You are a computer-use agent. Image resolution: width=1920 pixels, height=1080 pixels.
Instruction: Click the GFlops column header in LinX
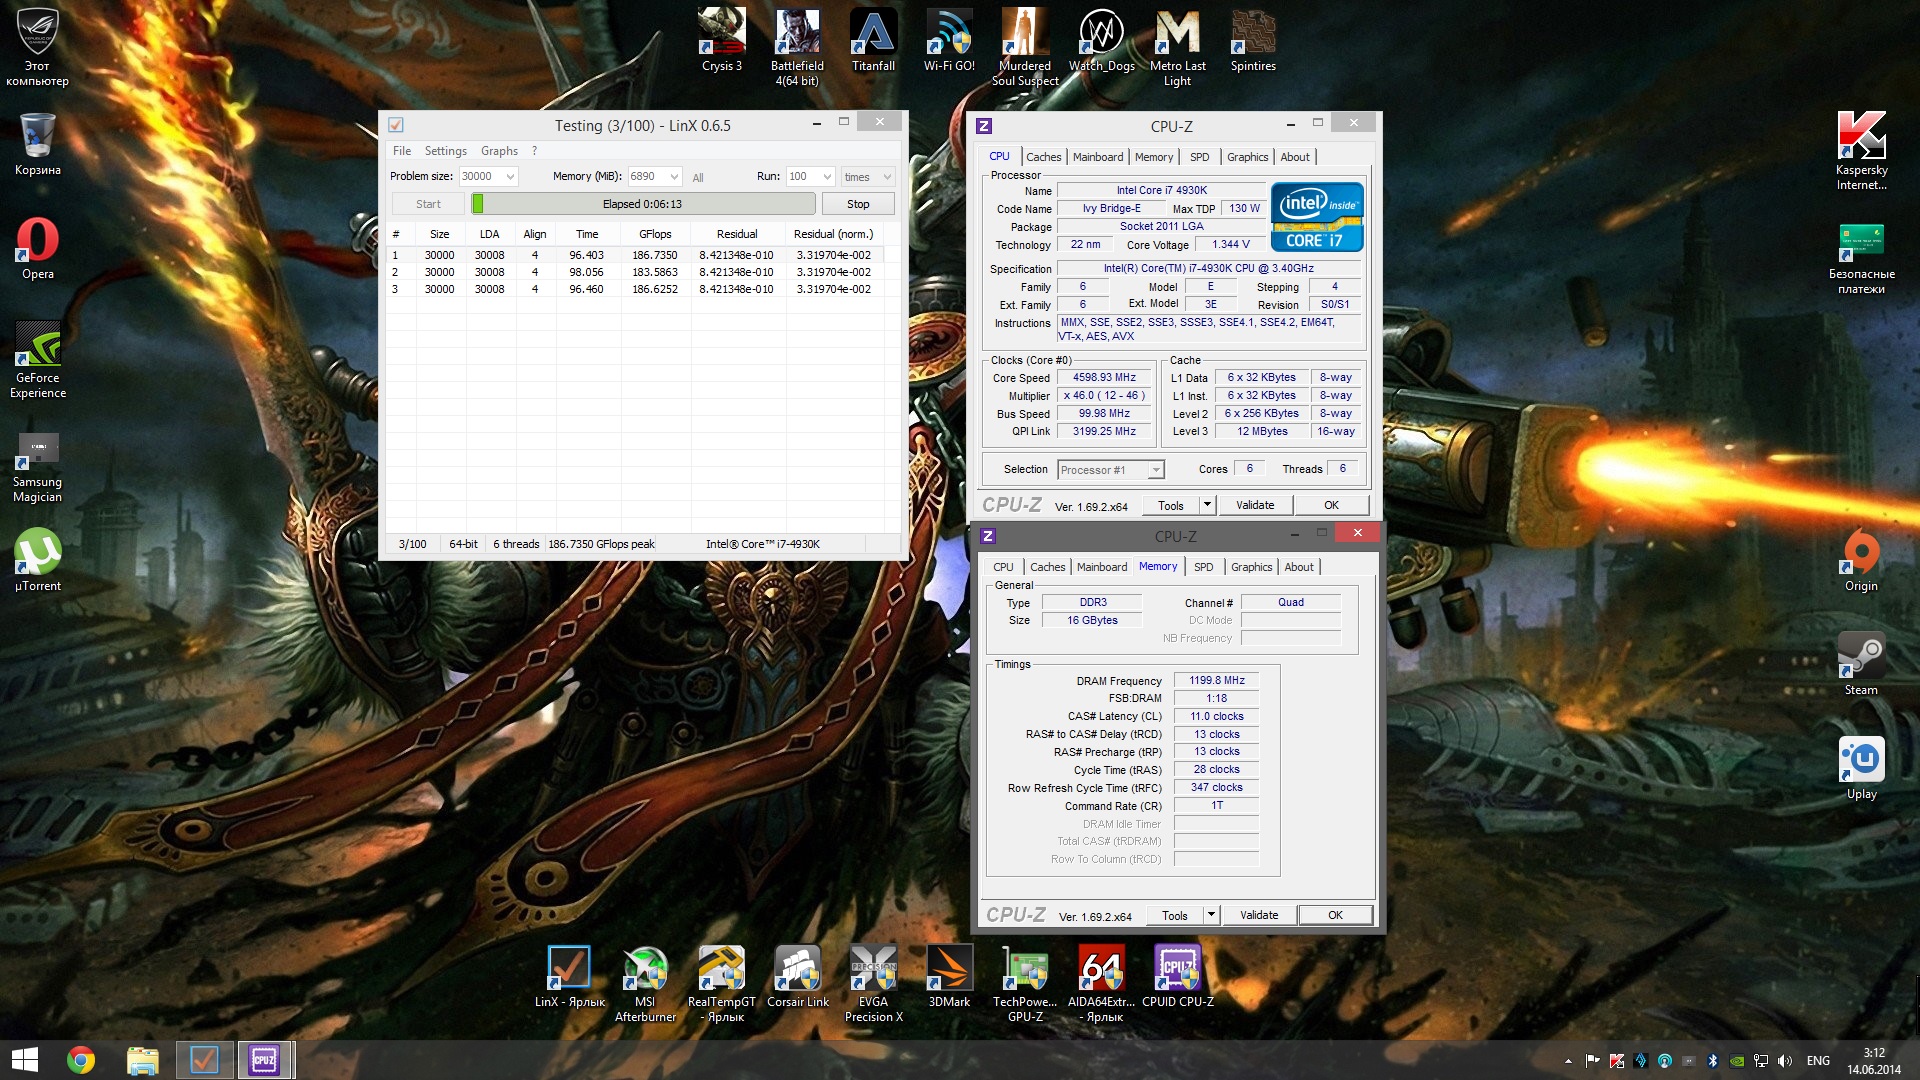[x=655, y=234]
